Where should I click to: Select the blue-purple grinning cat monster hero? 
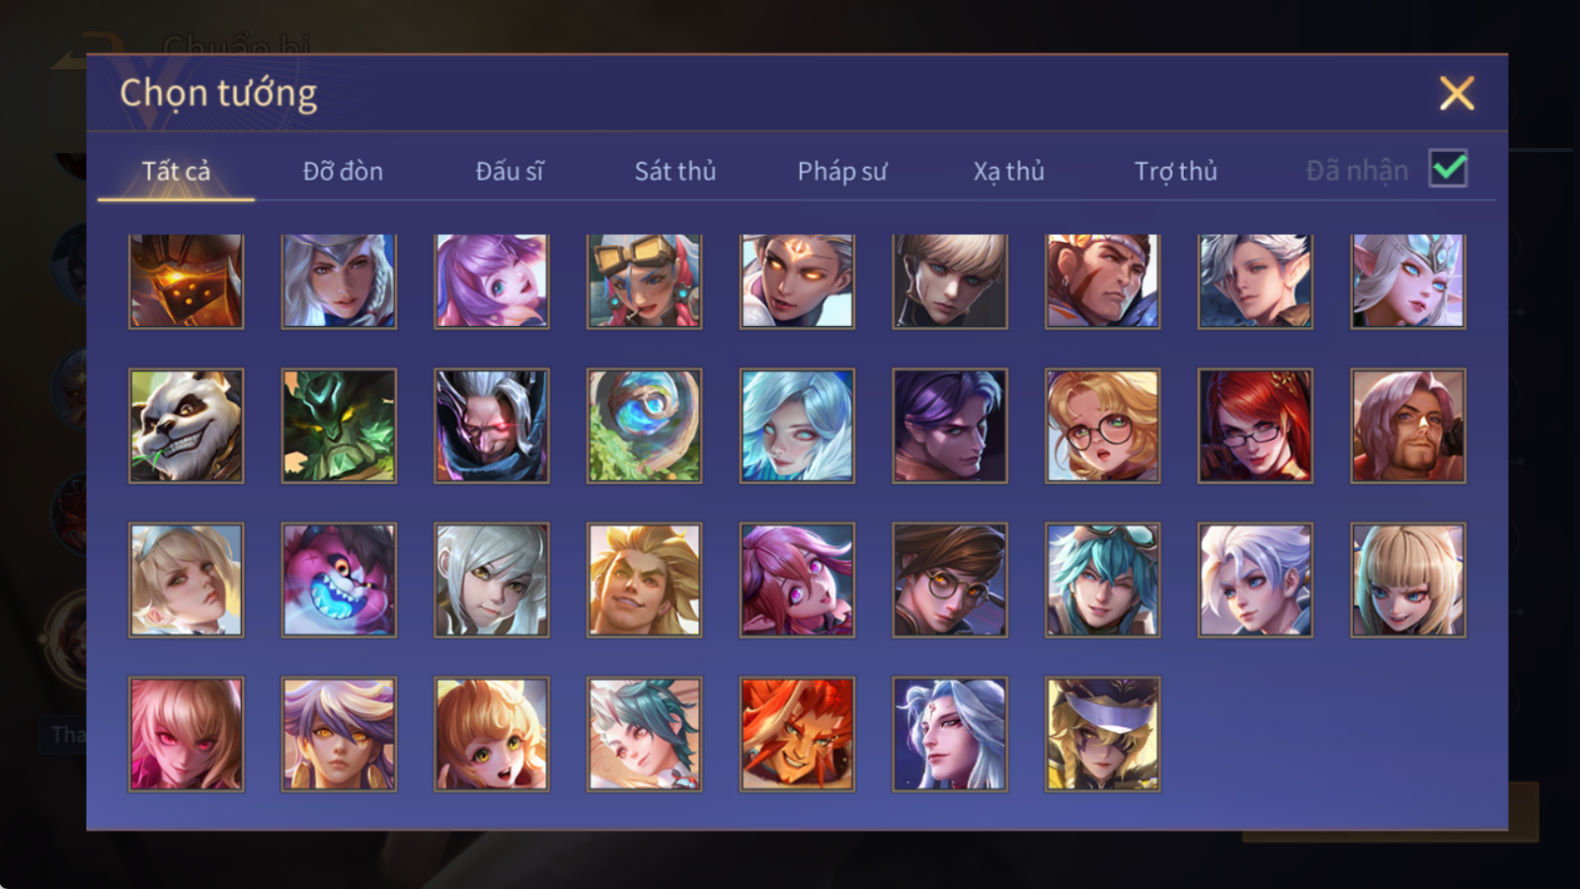[339, 580]
